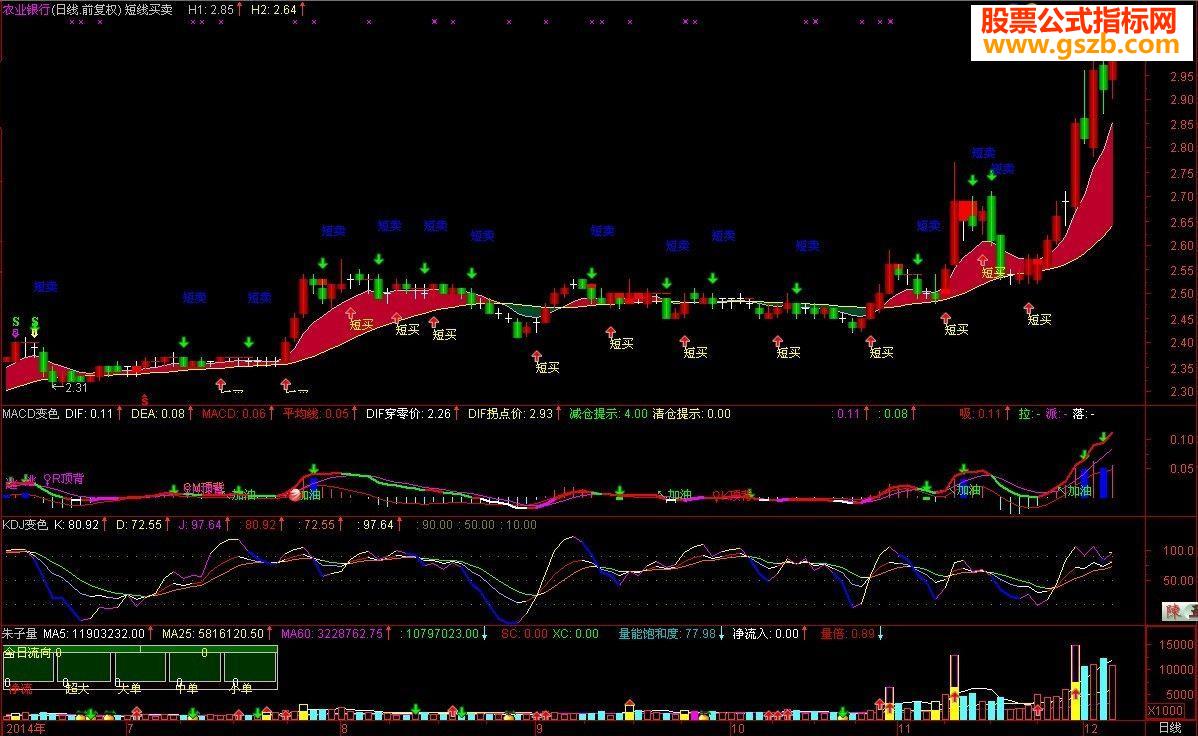Click the 2014年 date axis label
Screen dimensions: 1198x736
26,728
